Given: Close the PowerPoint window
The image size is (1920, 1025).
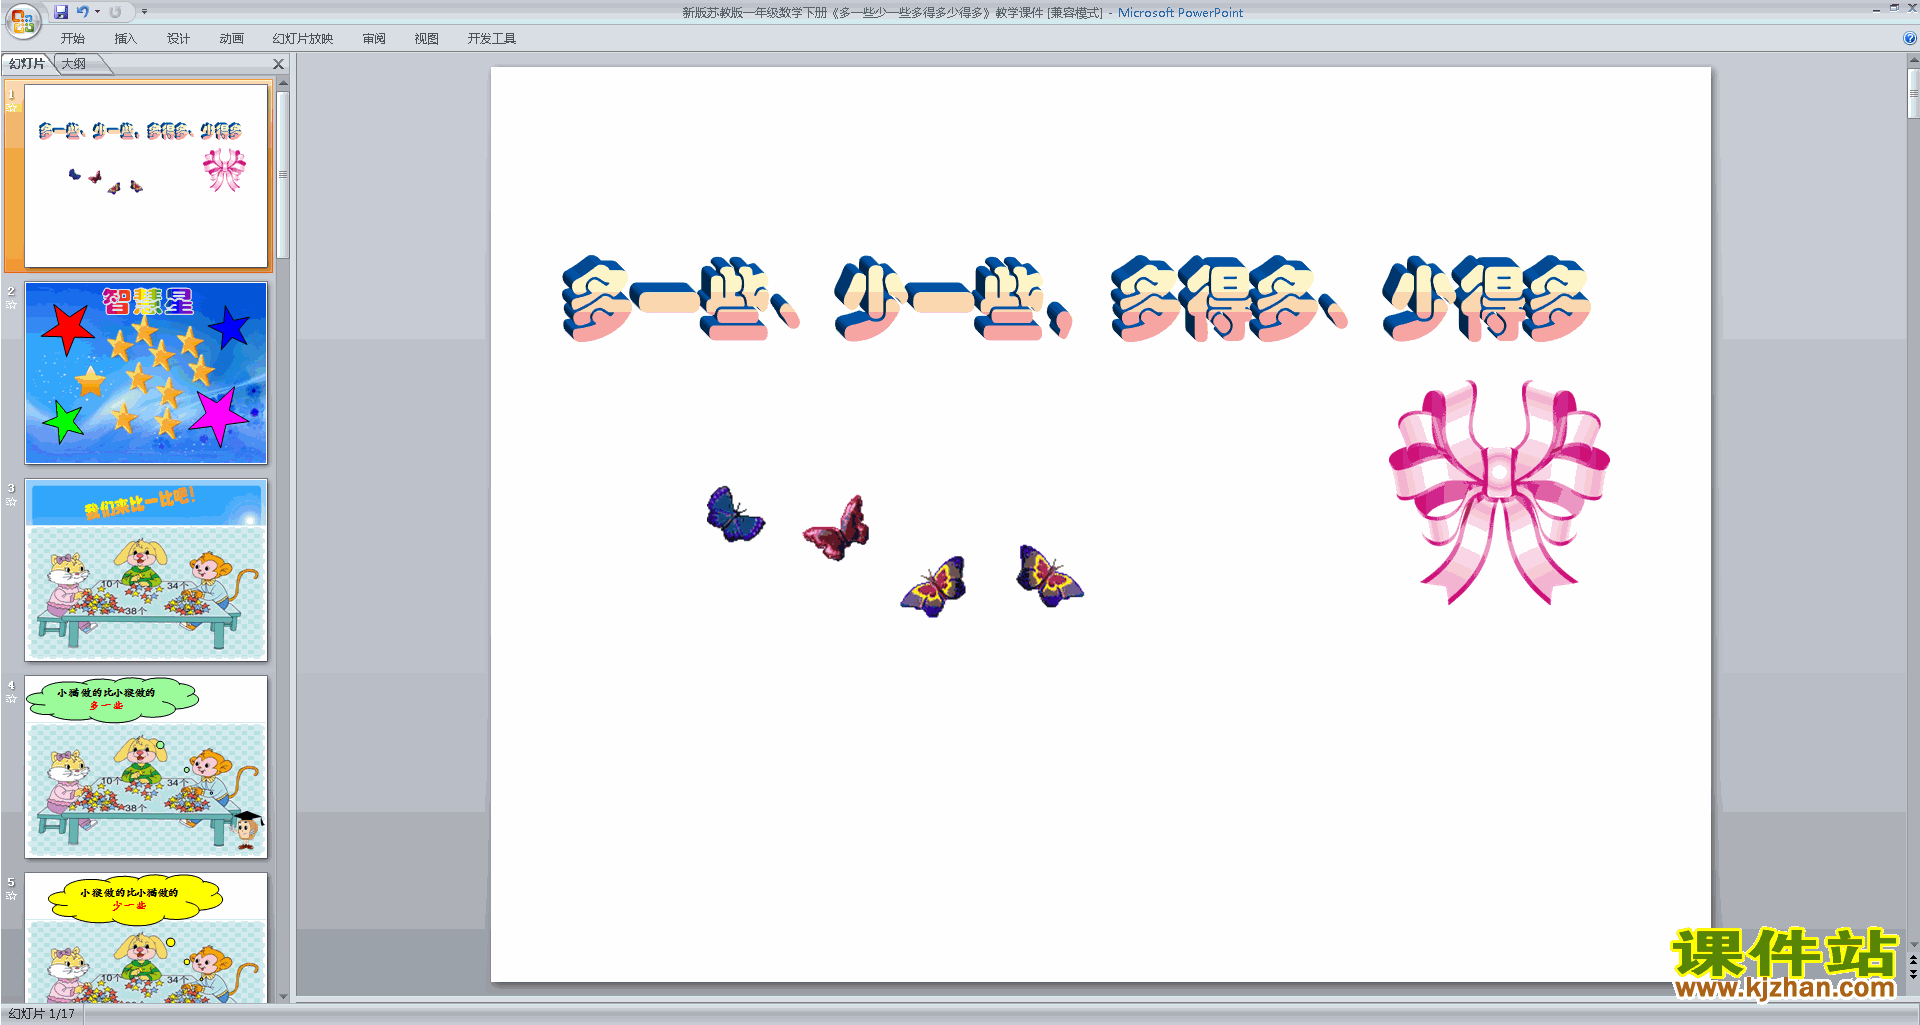Looking at the screenshot, I should click(x=1912, y=8).
